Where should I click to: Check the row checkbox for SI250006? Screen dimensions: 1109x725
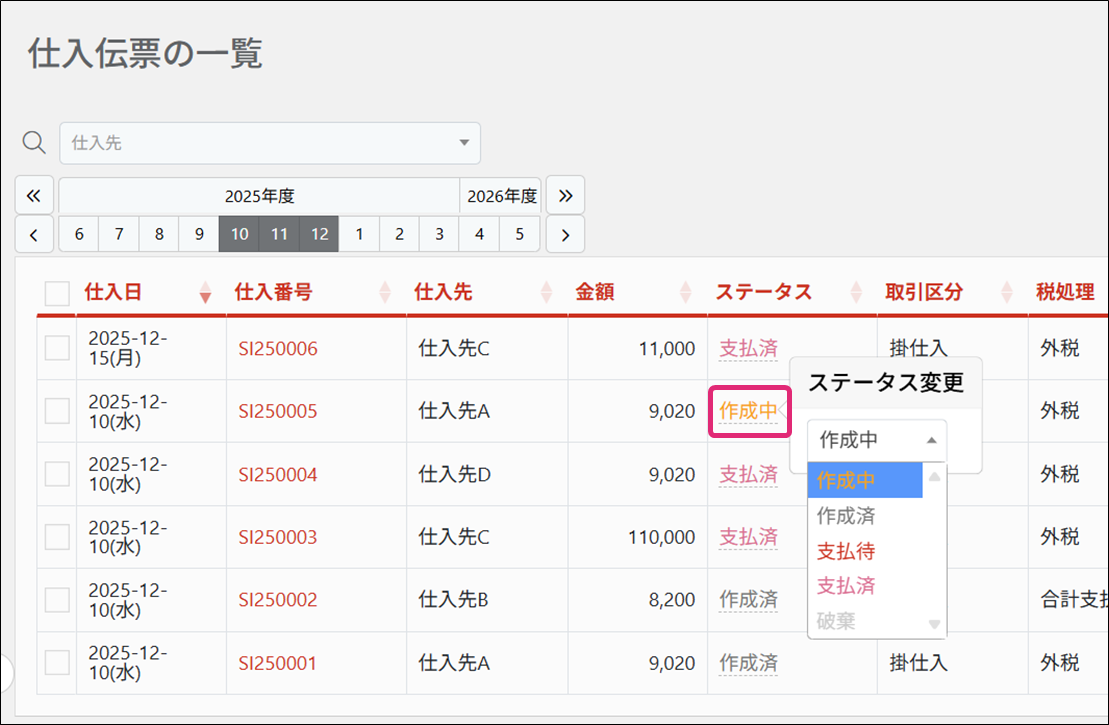pos(57,348)
